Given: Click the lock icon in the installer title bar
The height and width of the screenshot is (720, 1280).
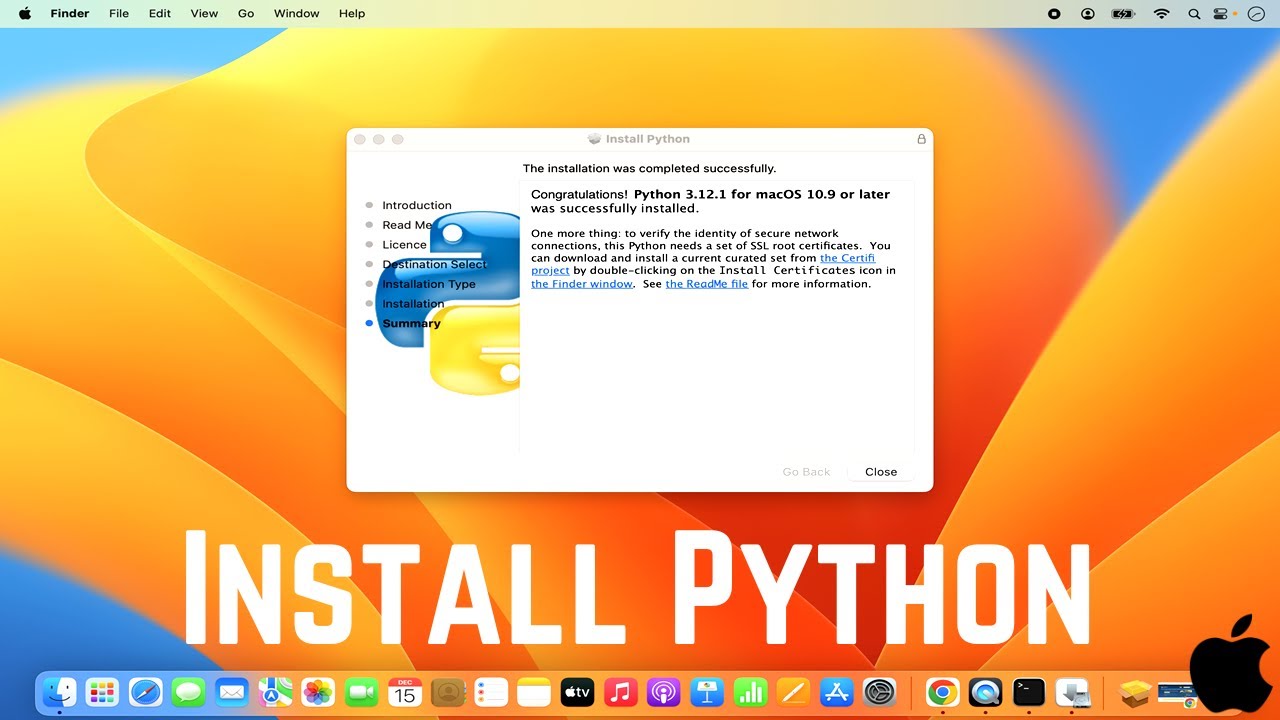Looking at the screenshot, I should 921,139.
